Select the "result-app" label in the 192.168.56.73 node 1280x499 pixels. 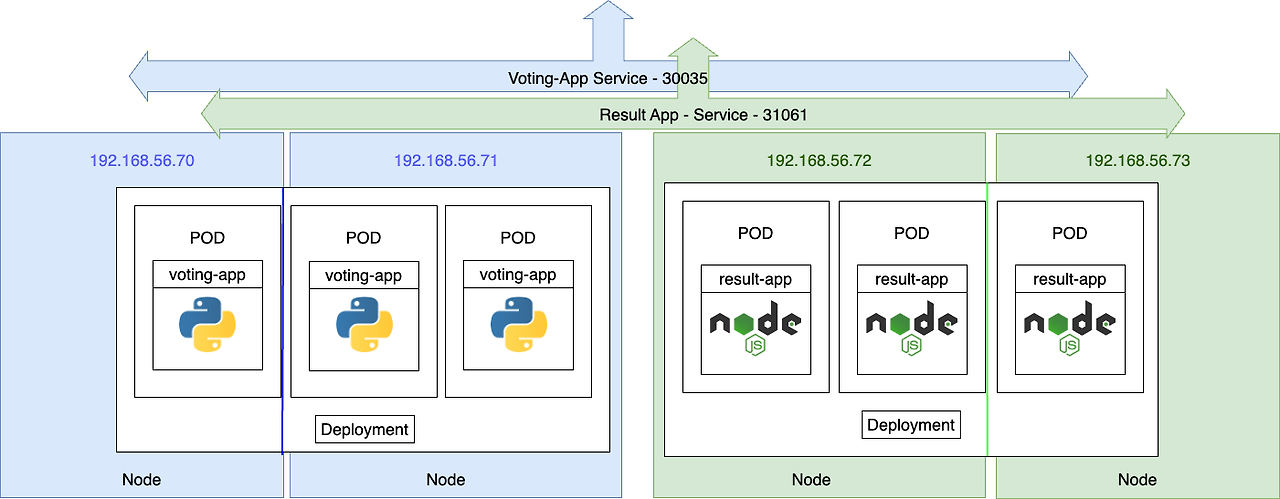[1070, 279]
